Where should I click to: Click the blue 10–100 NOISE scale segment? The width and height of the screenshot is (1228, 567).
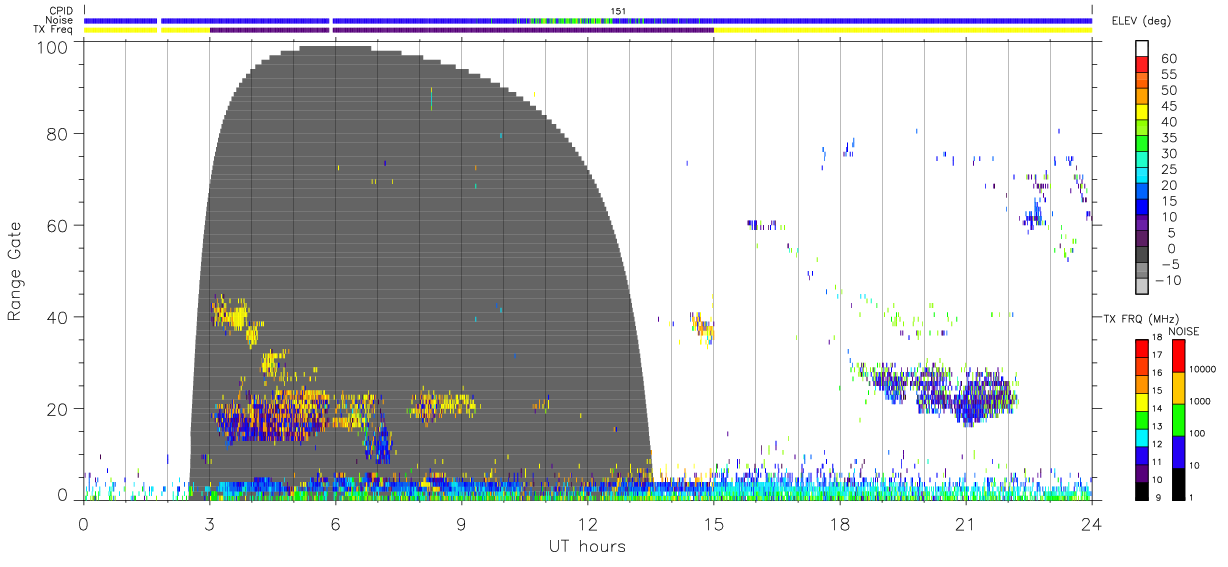pos(1178,450)
